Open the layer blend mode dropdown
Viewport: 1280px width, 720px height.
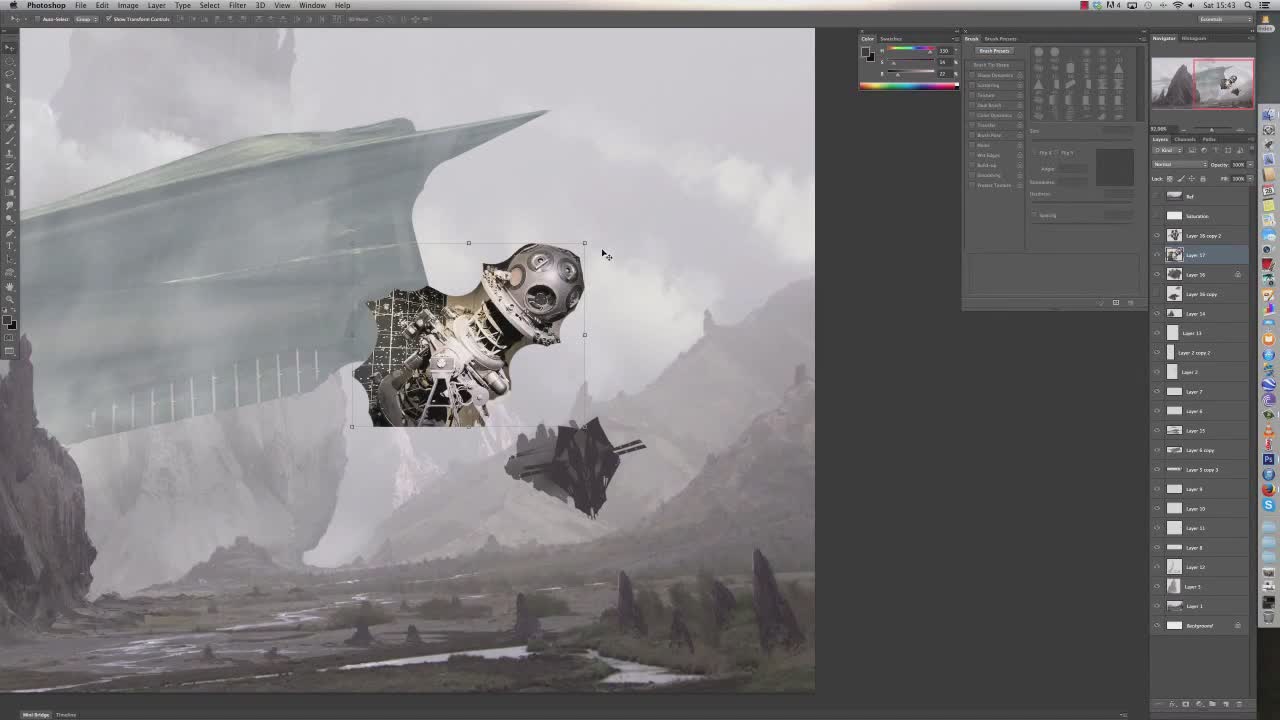[1179, 164]
